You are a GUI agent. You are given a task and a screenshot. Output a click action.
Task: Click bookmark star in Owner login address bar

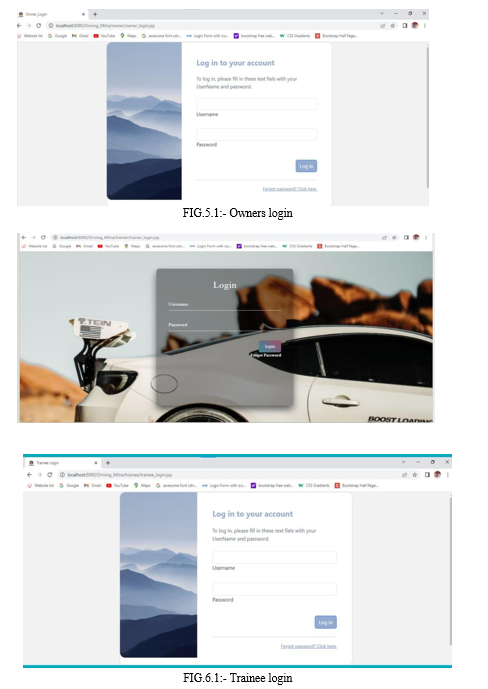click(393, 25)
